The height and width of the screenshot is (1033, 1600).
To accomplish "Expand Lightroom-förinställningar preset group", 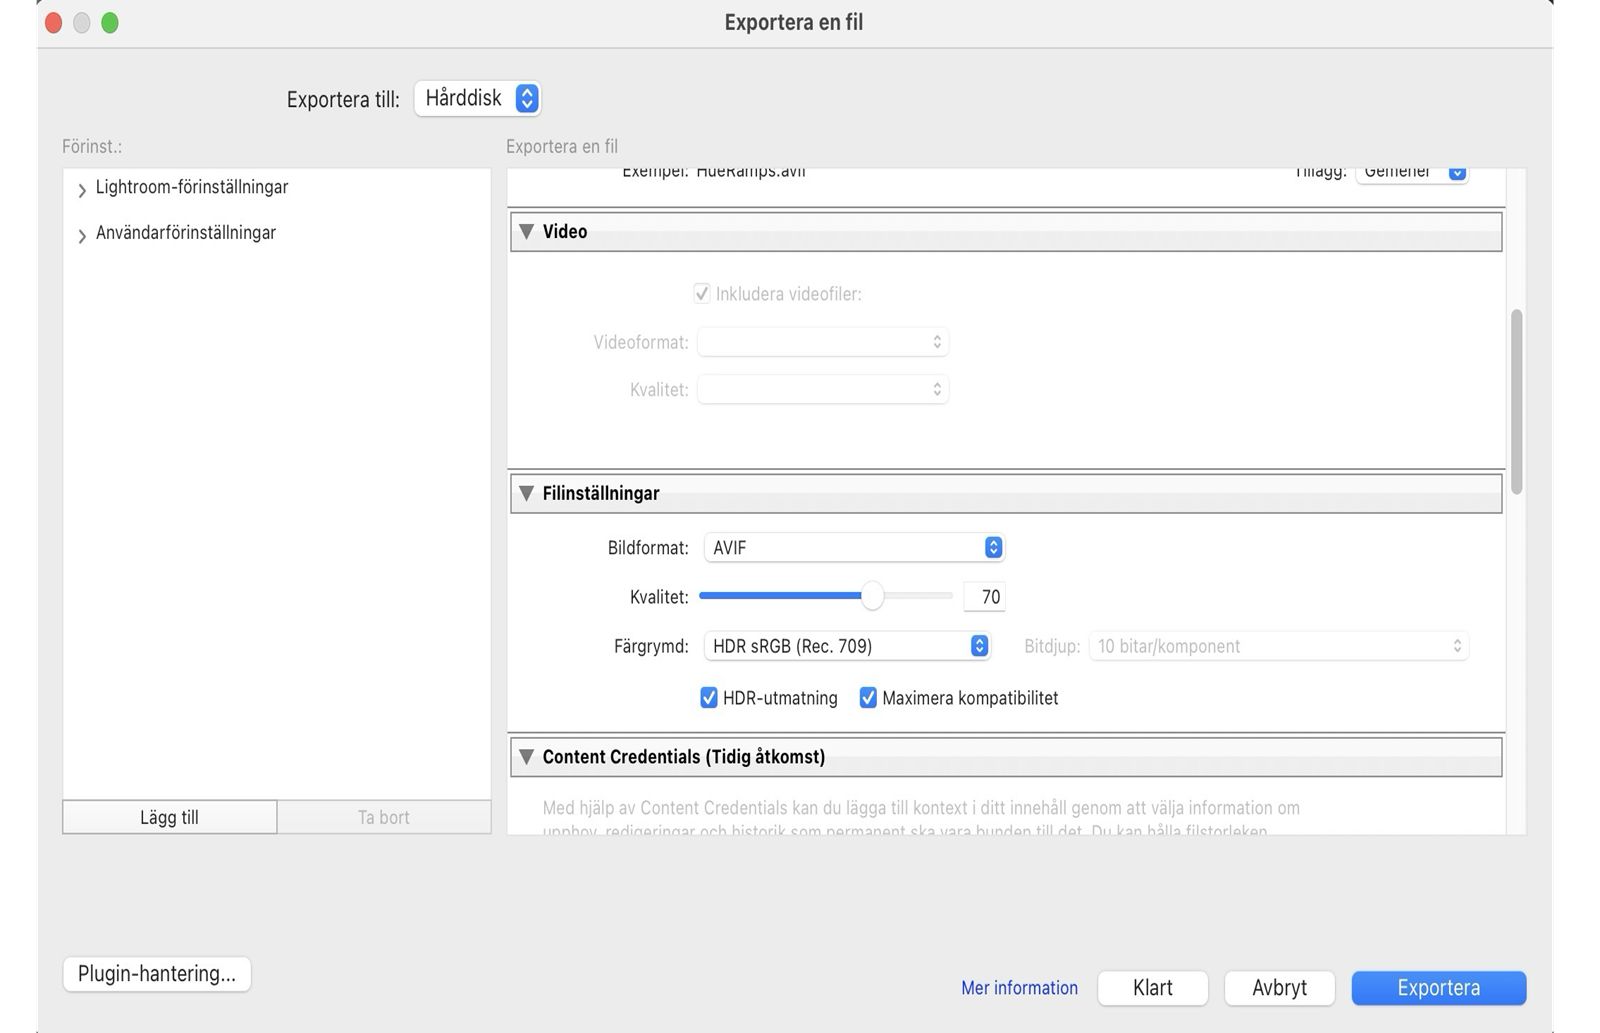I will tap(82, 189).
